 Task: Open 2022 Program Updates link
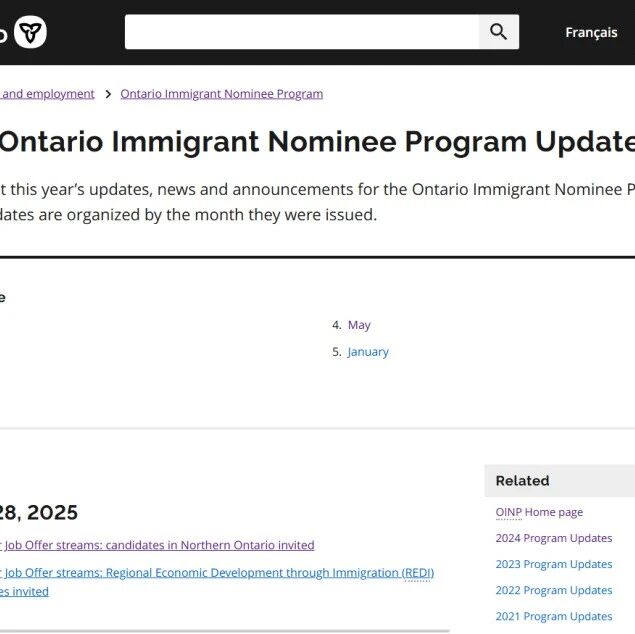tap(554, 591)
